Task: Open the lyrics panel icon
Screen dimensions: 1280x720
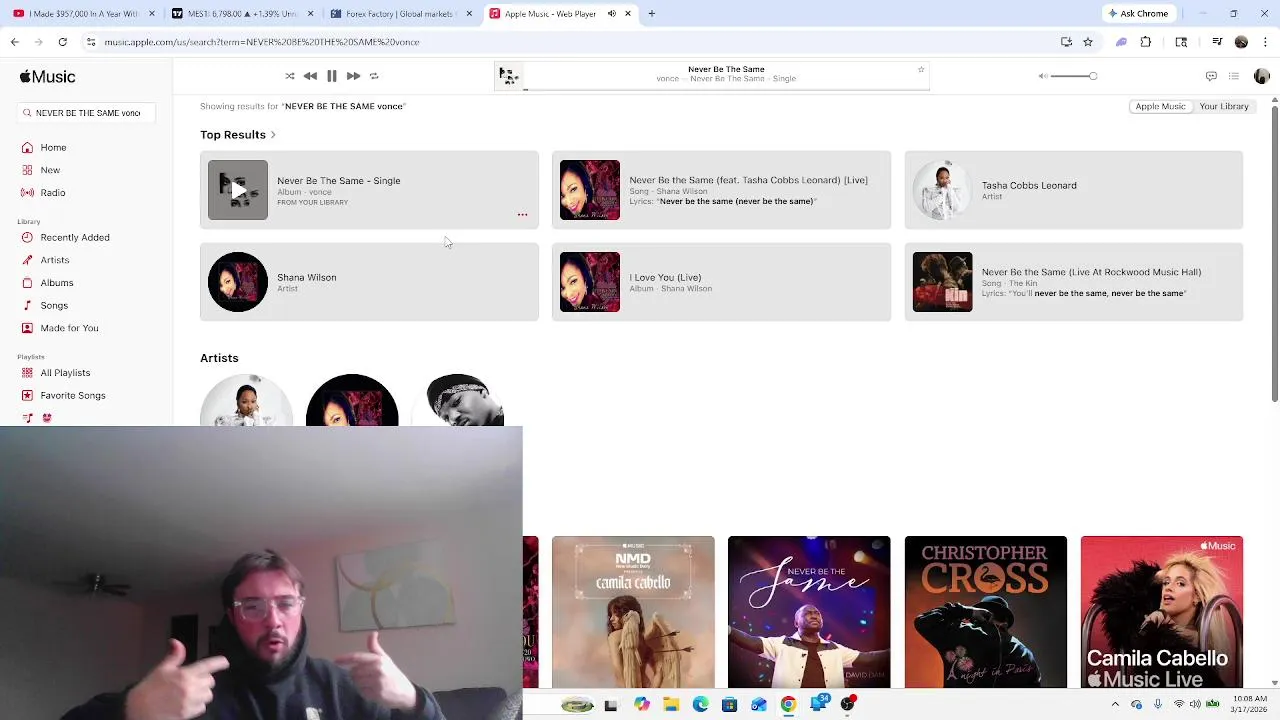Action: tap(1211, 76)
